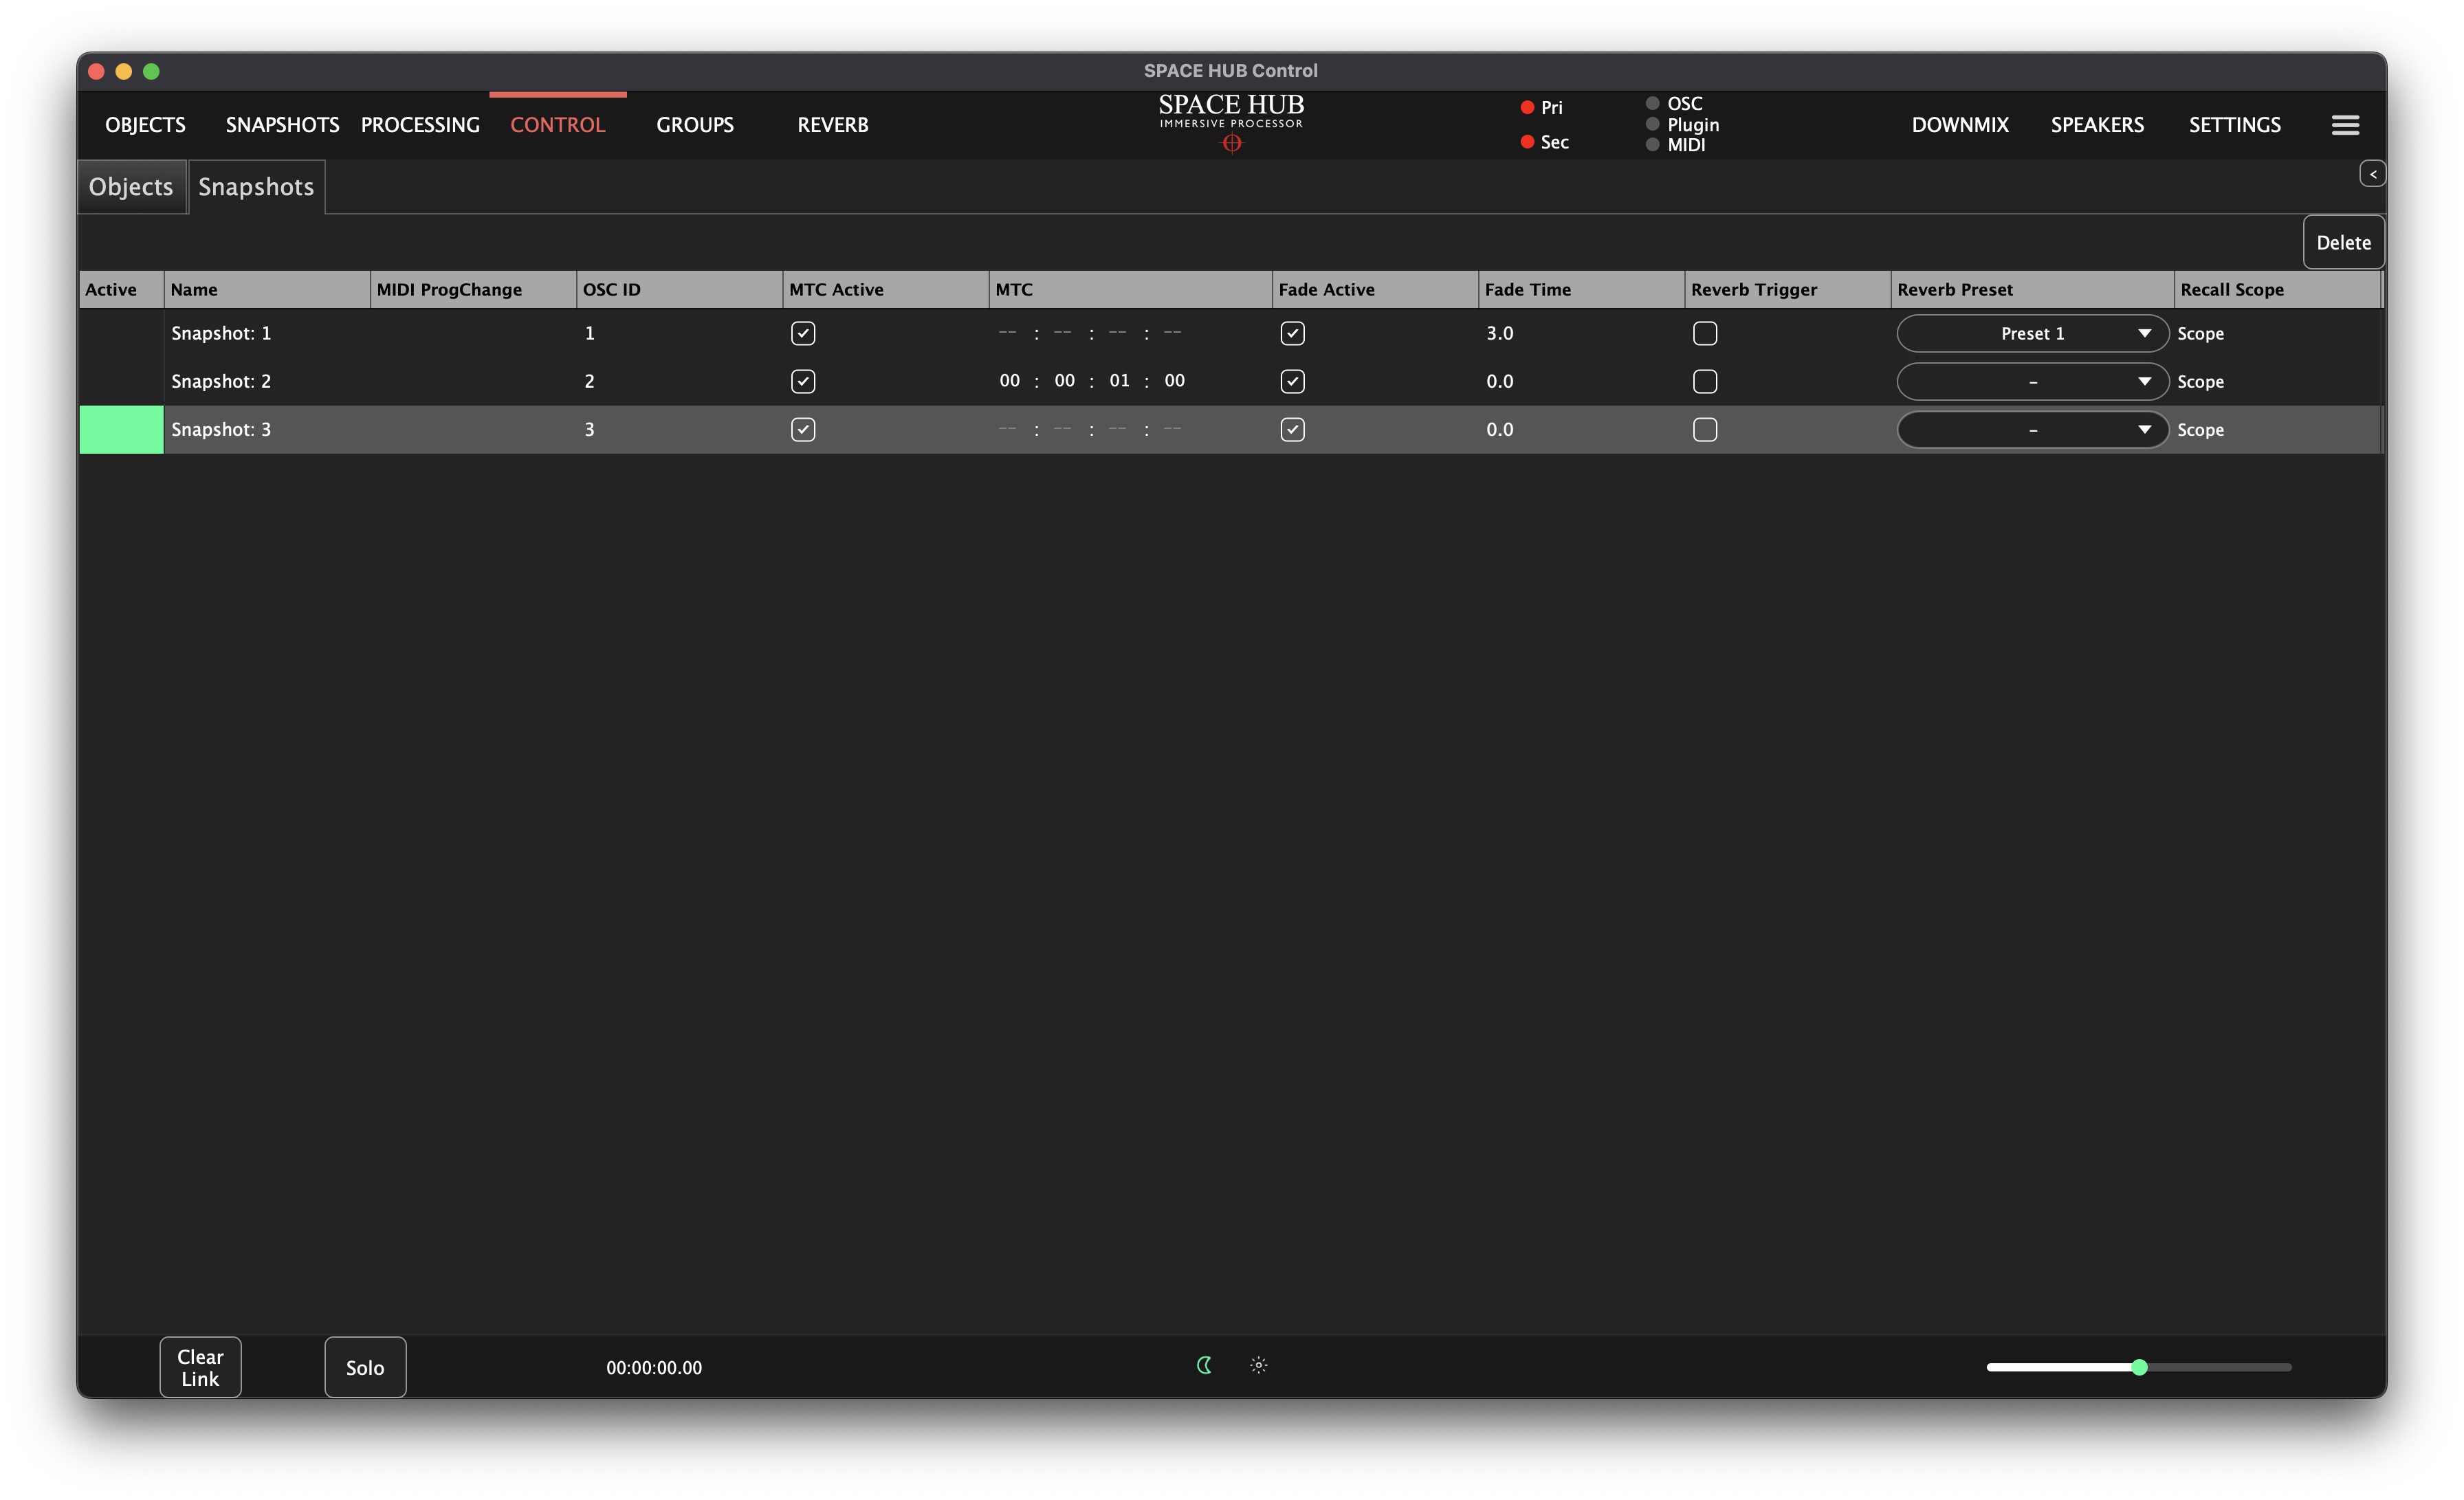The height and width of the screenshot is (1500, 2464).
Task: Click the Space Hub red crosshair logo
Action: (x=1231, y=143)
